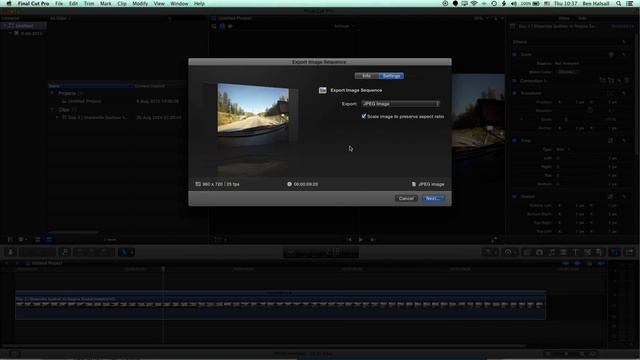The height and width of the screenshot is (360, 640).
Task: Toggle the Correction 1 checkbox in inspector
Action: pos(514,81)
